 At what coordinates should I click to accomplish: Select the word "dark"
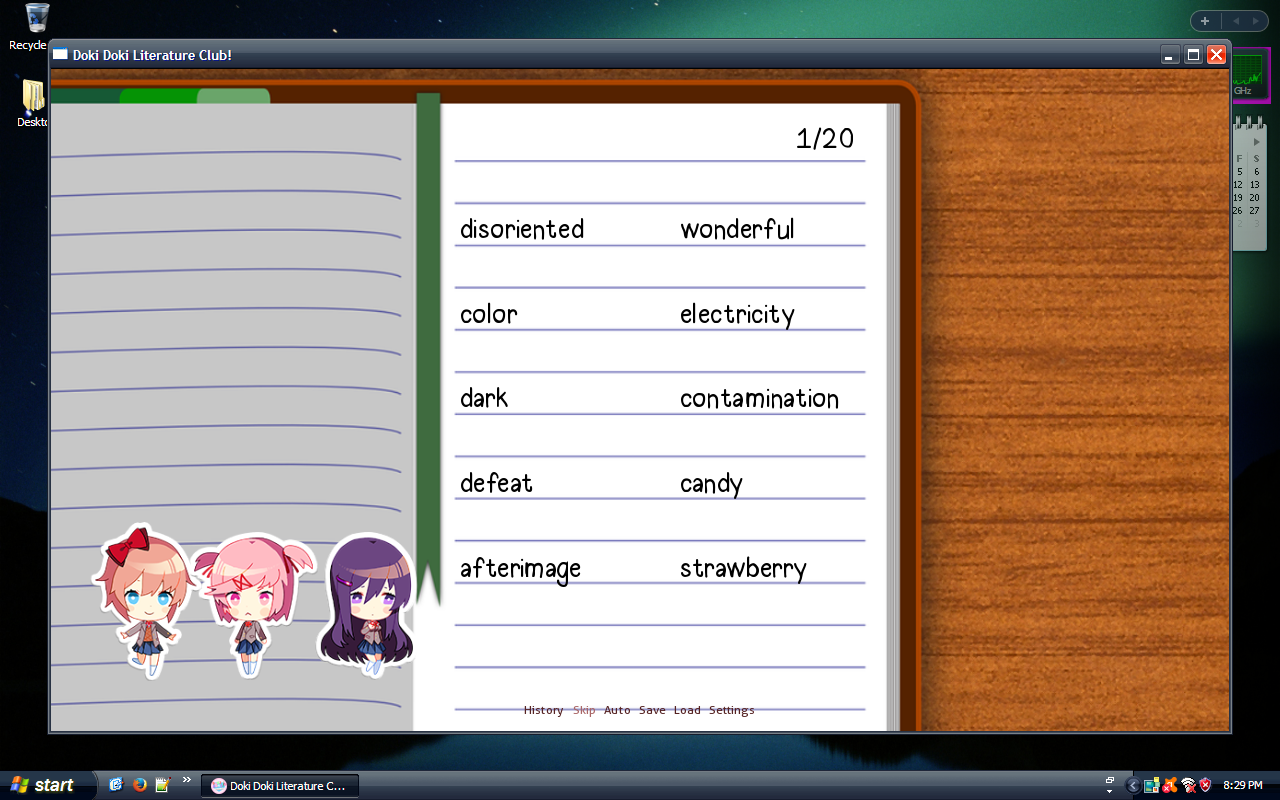click(484, 398)
